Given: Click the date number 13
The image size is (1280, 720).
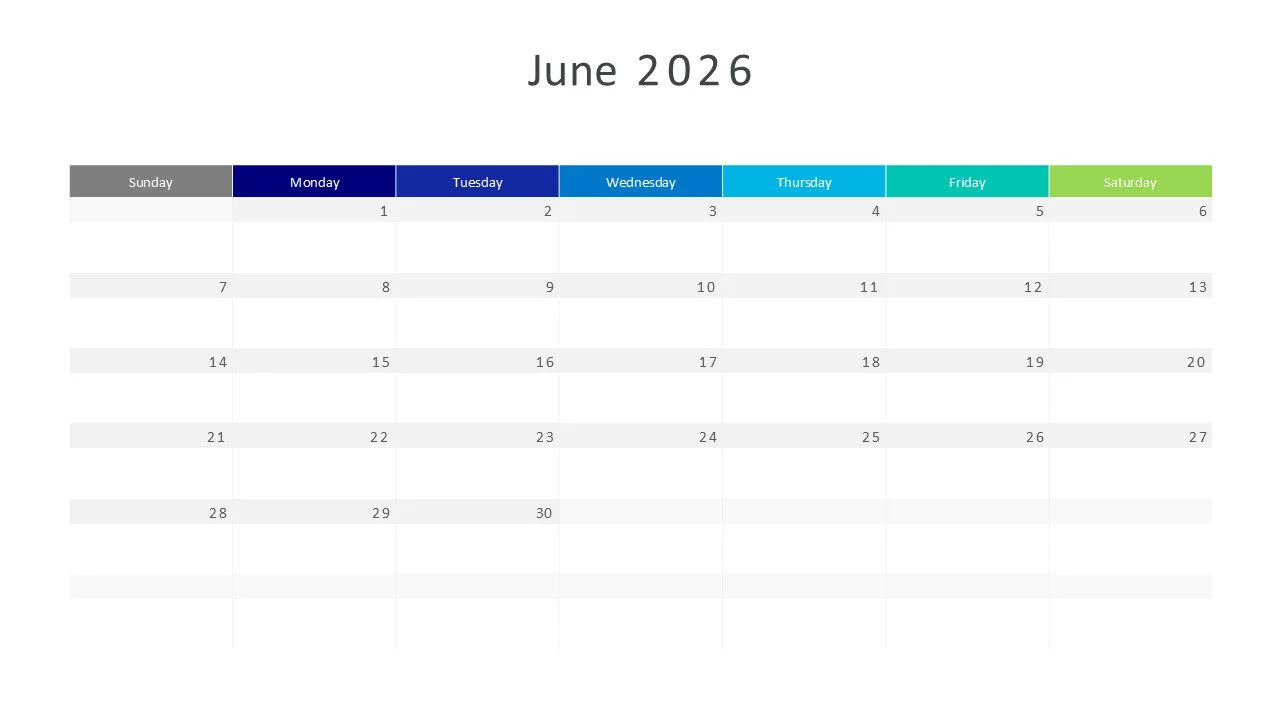Looking at the screenshot, I should (x=1197, y=287).
